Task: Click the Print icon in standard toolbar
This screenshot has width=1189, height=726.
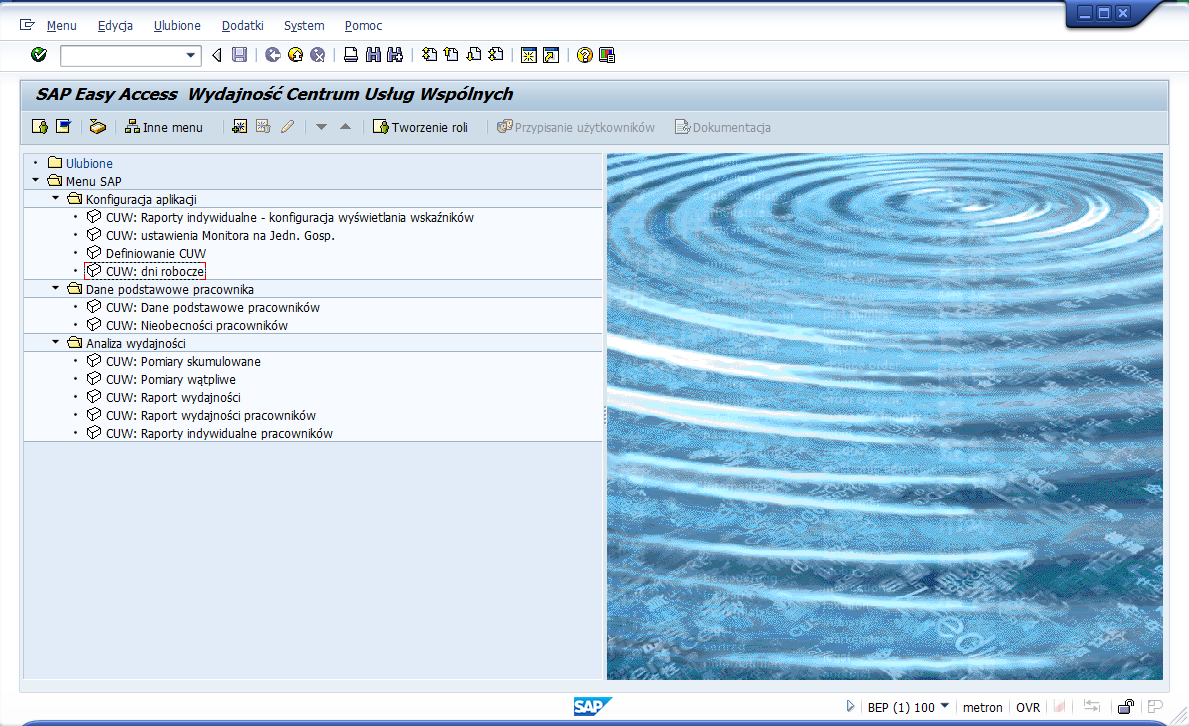Action: (x=351, y=55)
